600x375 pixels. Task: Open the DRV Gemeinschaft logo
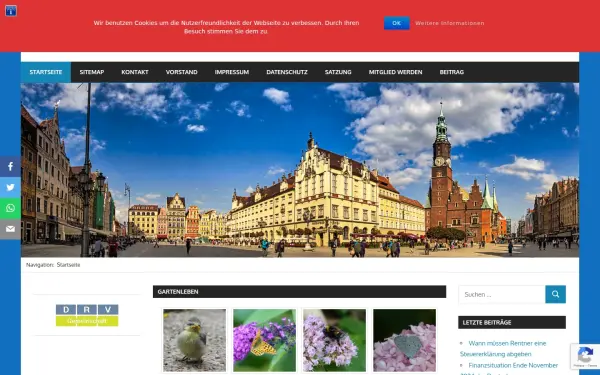point(87,315)
